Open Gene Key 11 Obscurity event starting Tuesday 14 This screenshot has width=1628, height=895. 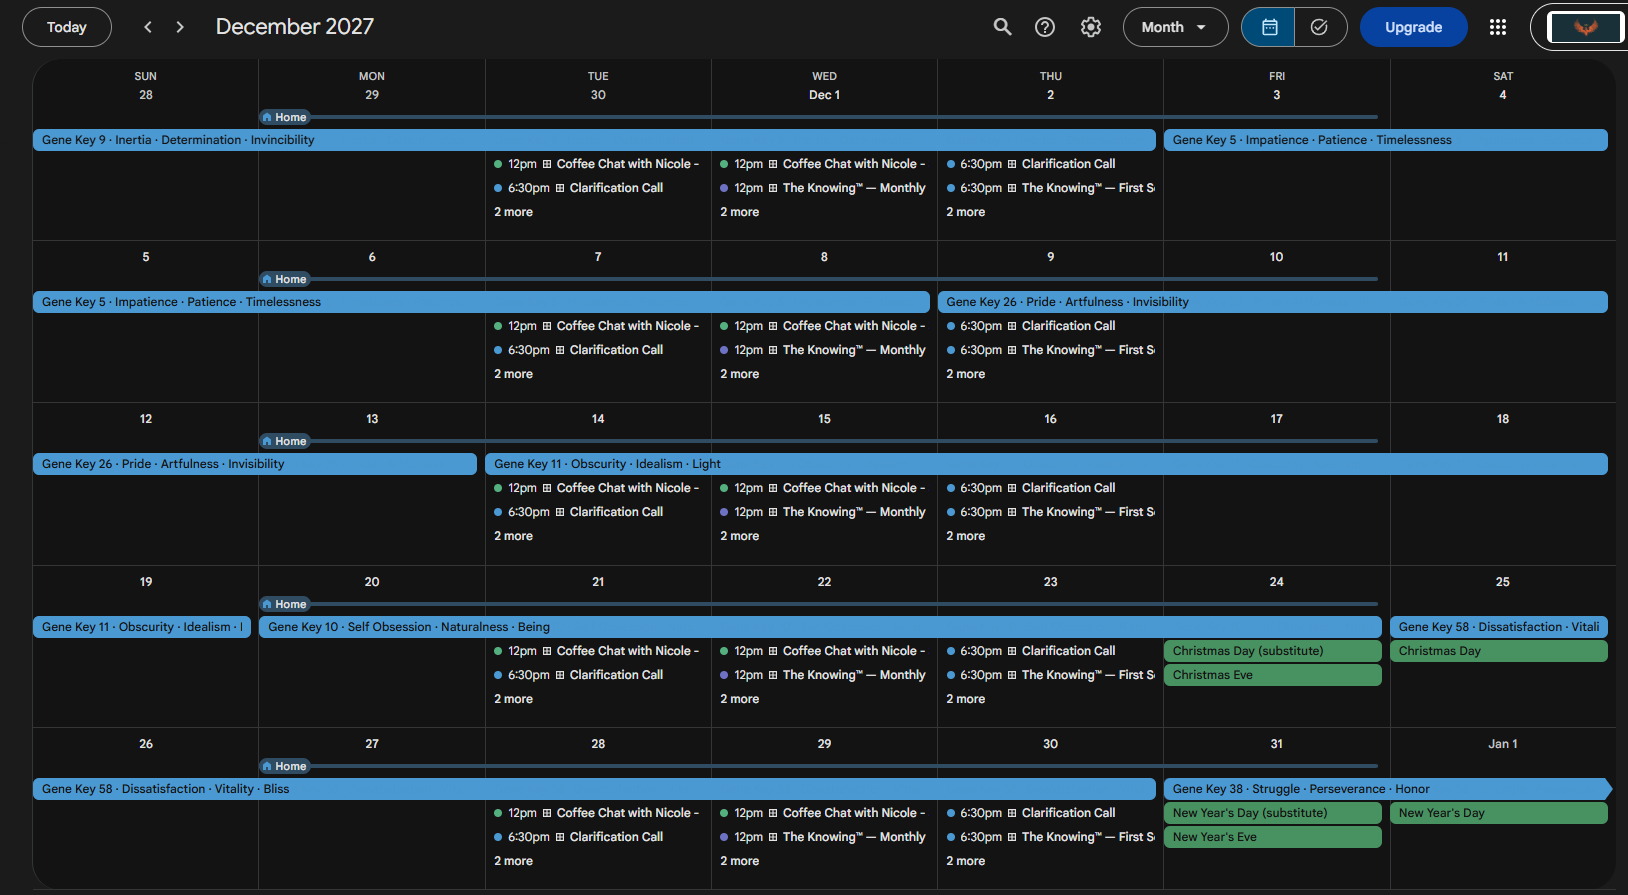(x=1046, y=464)
